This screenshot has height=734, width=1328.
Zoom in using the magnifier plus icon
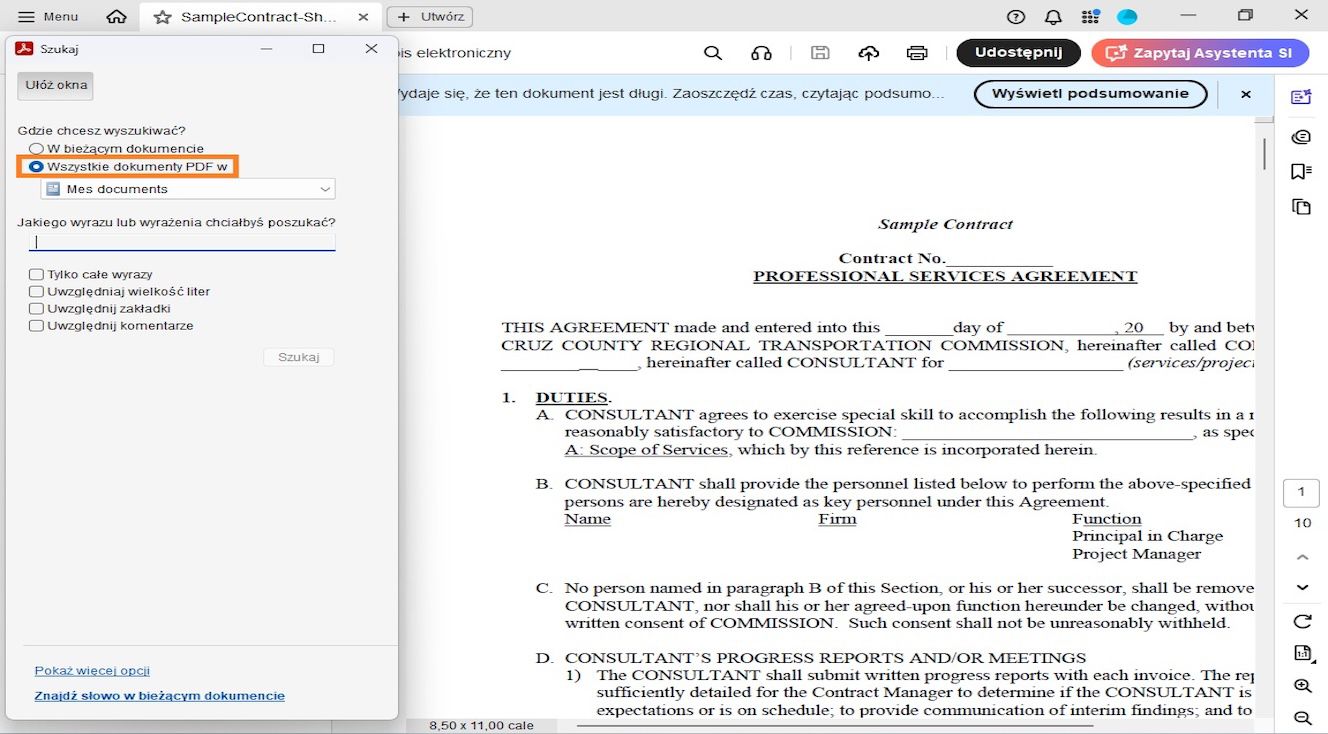click(x=1301, y=686)
